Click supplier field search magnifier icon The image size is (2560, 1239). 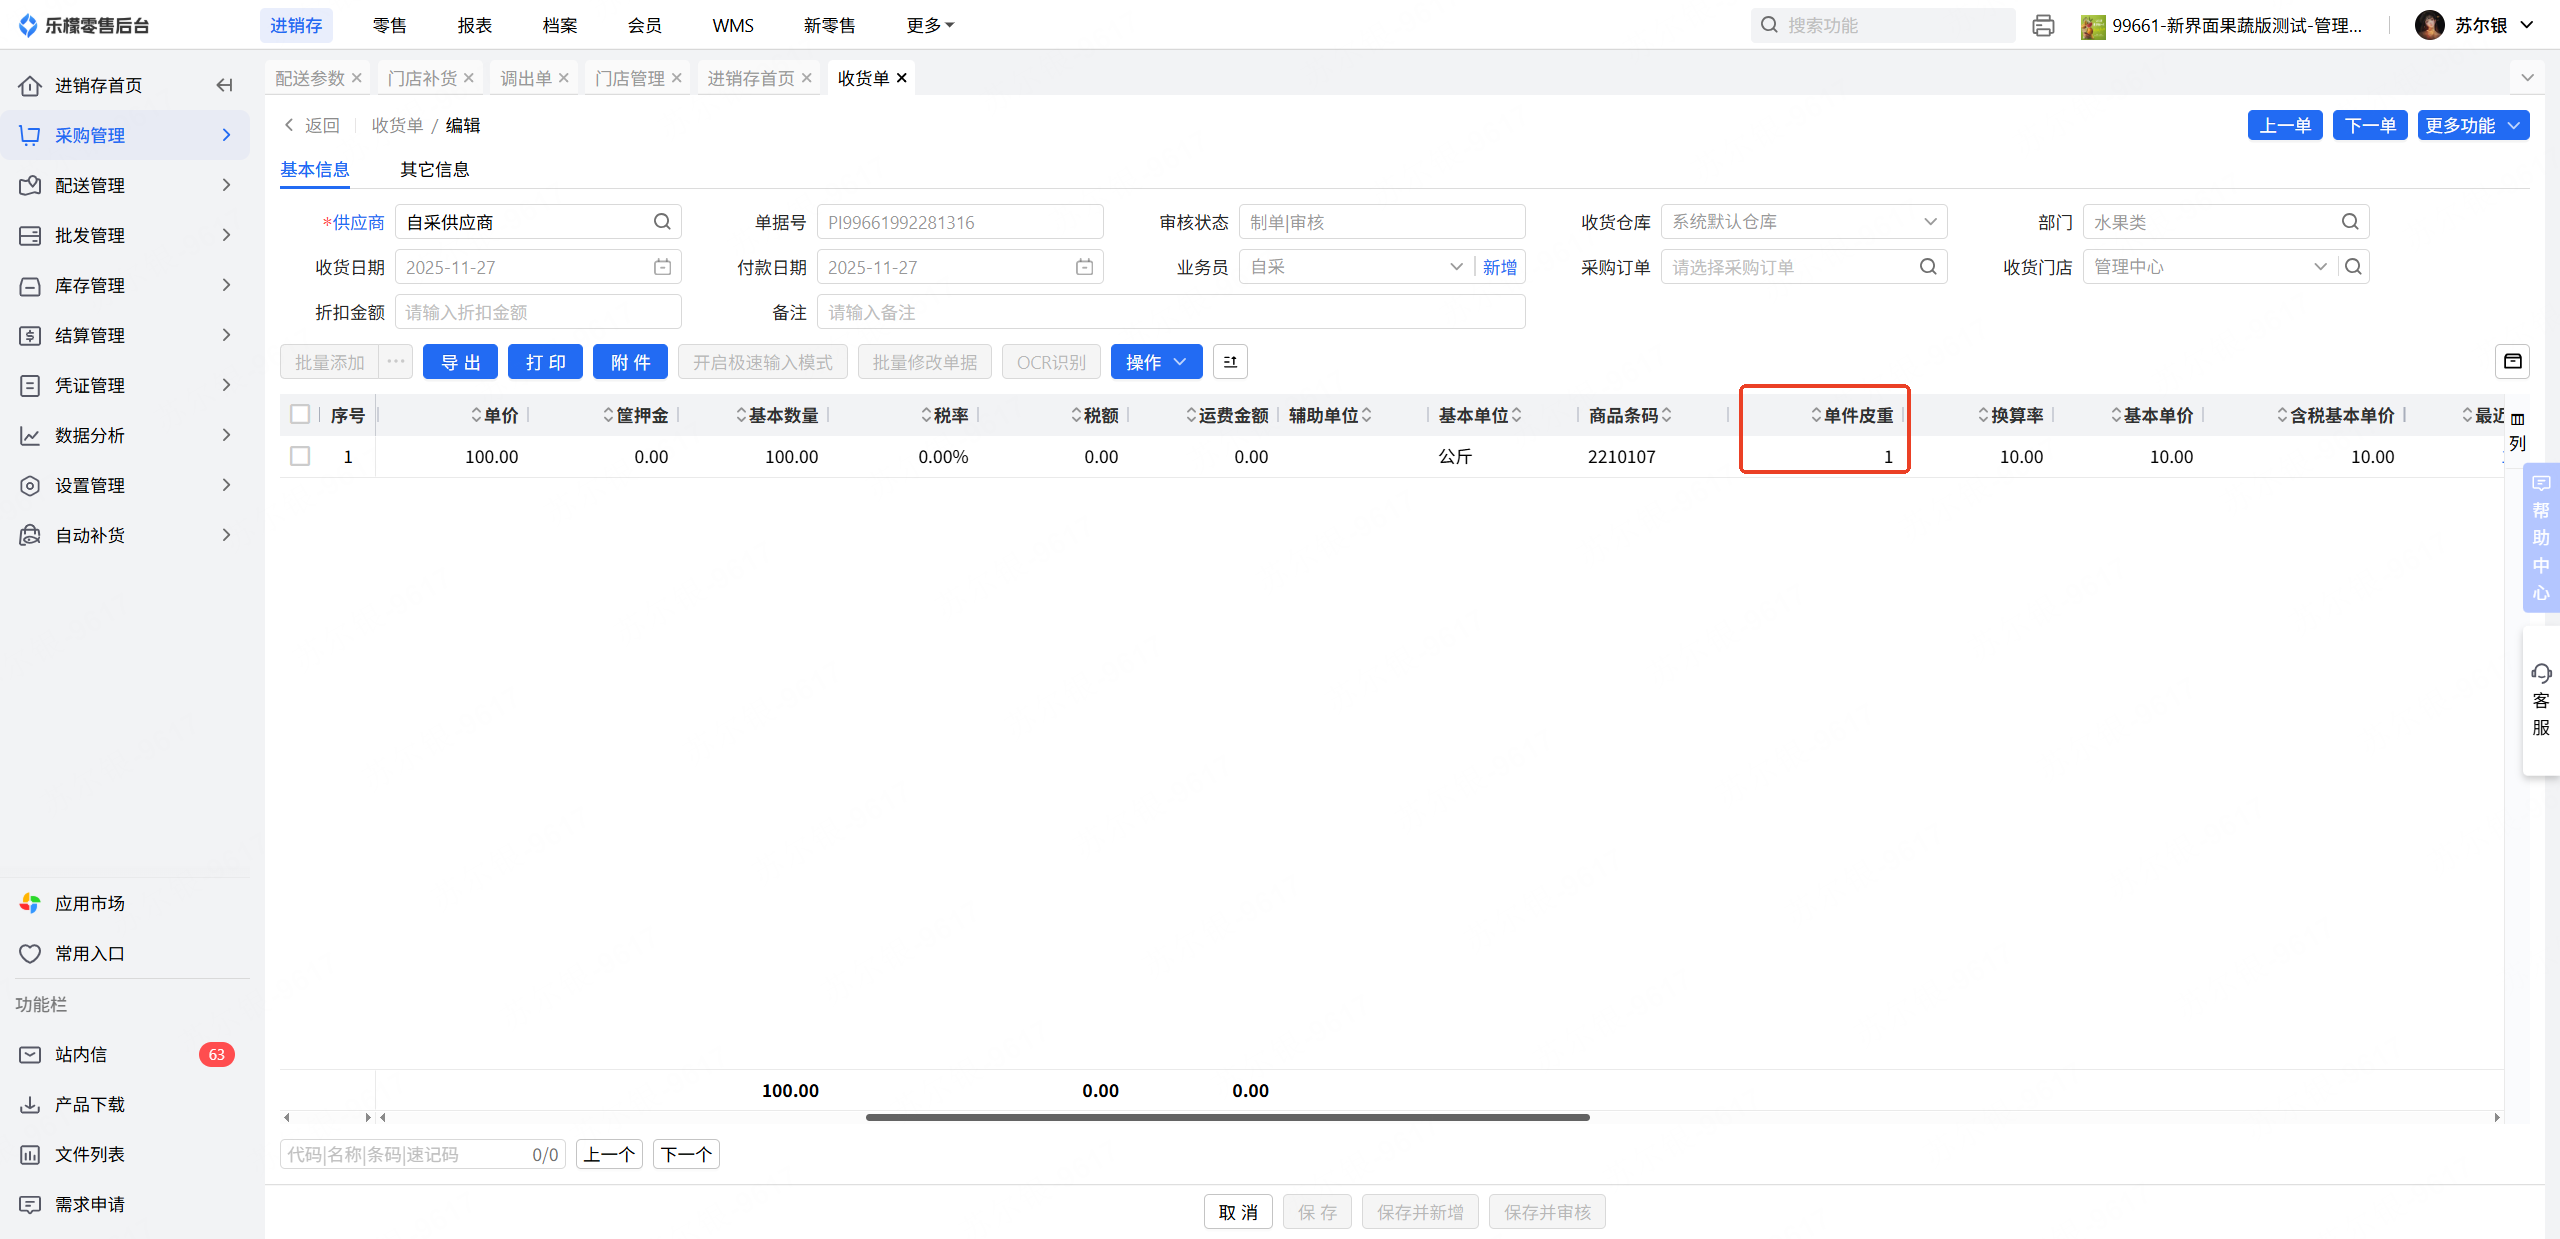pyautogui.click(x=662, y=222)
